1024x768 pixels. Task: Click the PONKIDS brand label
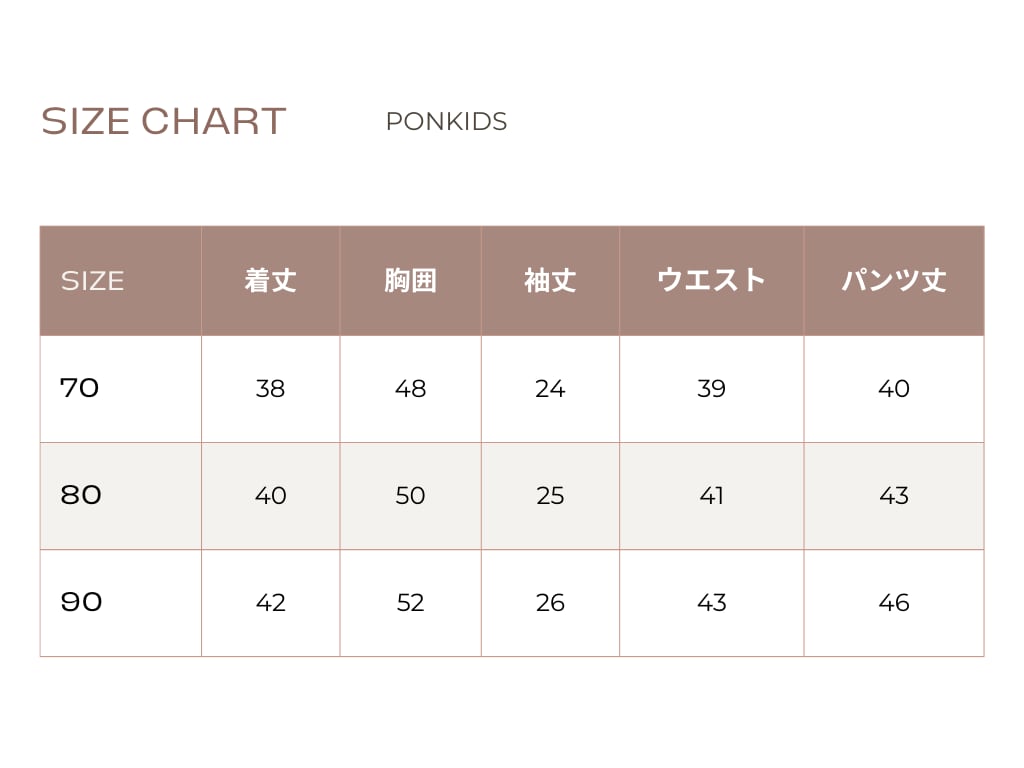(x=446, y=122)
